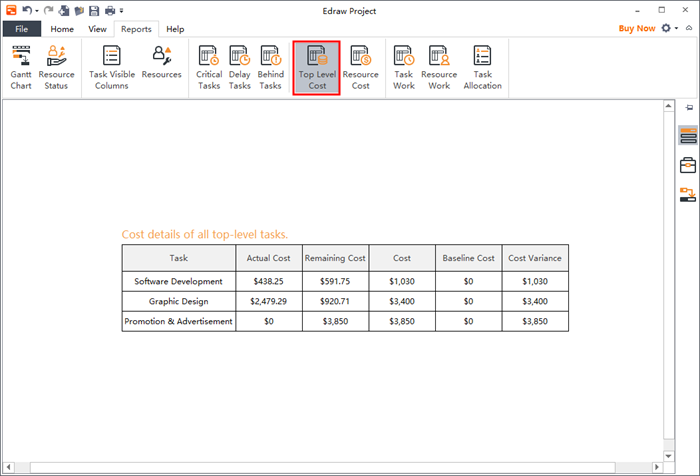
Task: Open the settings gear icon
Action: coord(666,28)
